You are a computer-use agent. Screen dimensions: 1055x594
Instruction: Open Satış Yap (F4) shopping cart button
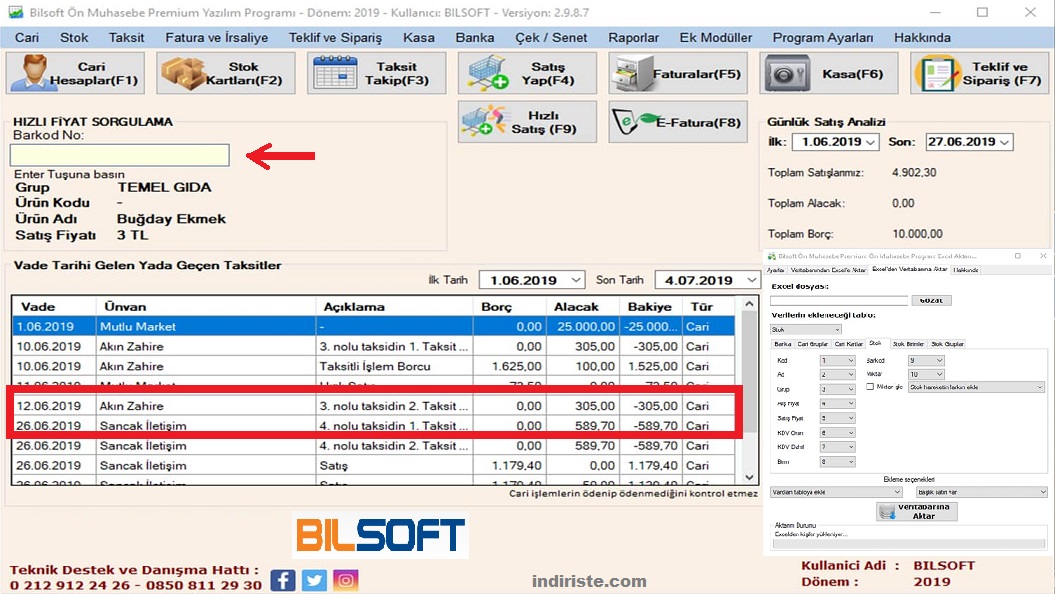coord(528,73)
